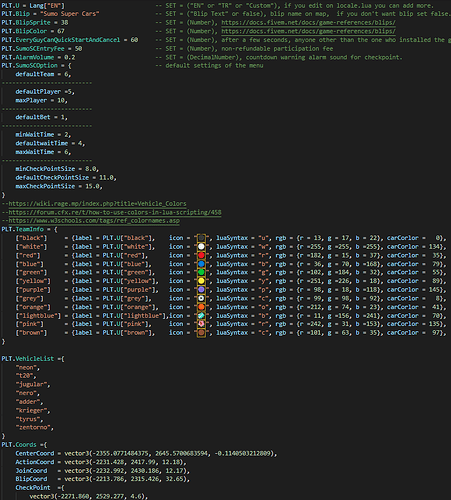The width and height of the screenshot is (451, 500).
Task: Click the PLT.TeamInfo table declaration
Action: 29,229
